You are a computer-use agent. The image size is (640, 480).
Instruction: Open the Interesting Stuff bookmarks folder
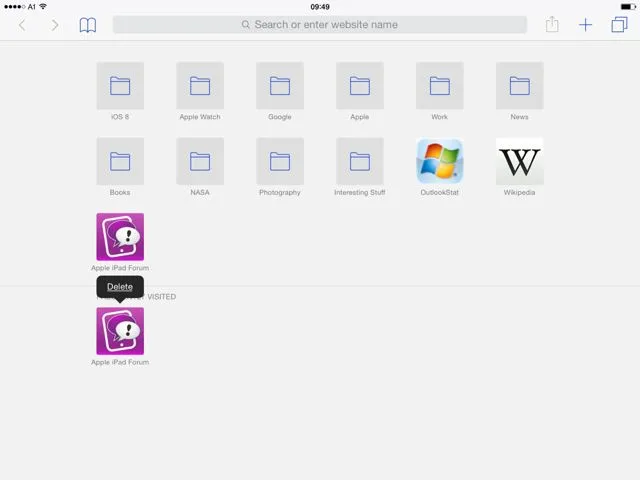click(x=360, y=161)
